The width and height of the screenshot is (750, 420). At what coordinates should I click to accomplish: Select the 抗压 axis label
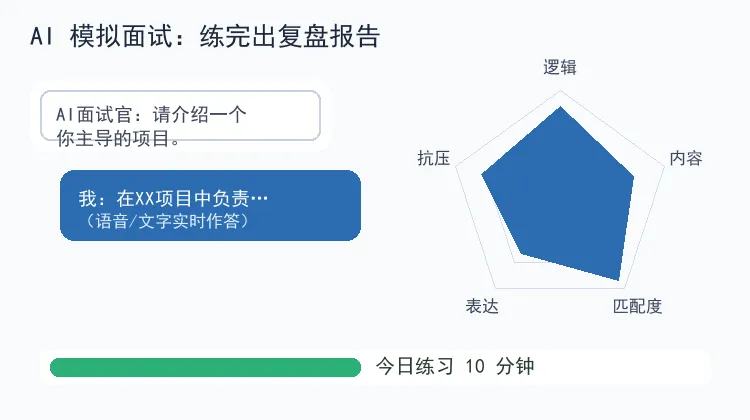click(433, 158)
